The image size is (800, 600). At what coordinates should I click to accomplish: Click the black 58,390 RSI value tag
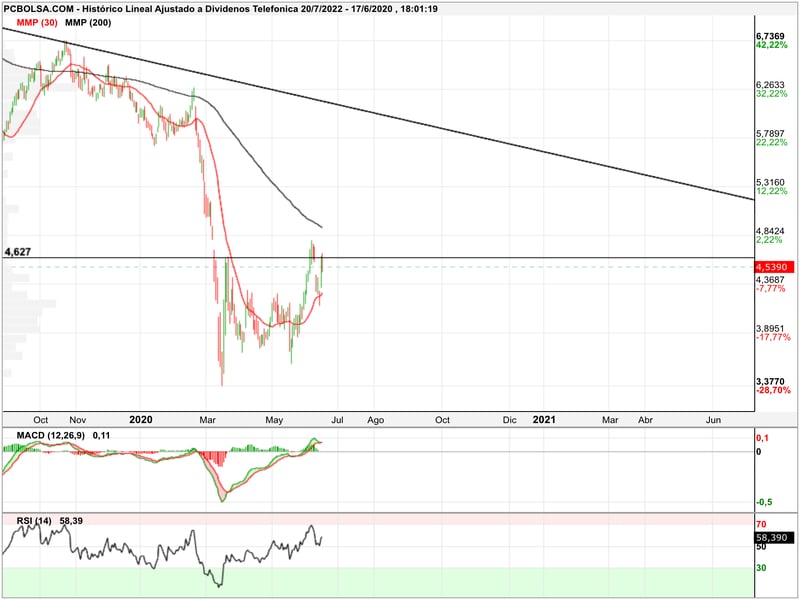click(773, 537)
